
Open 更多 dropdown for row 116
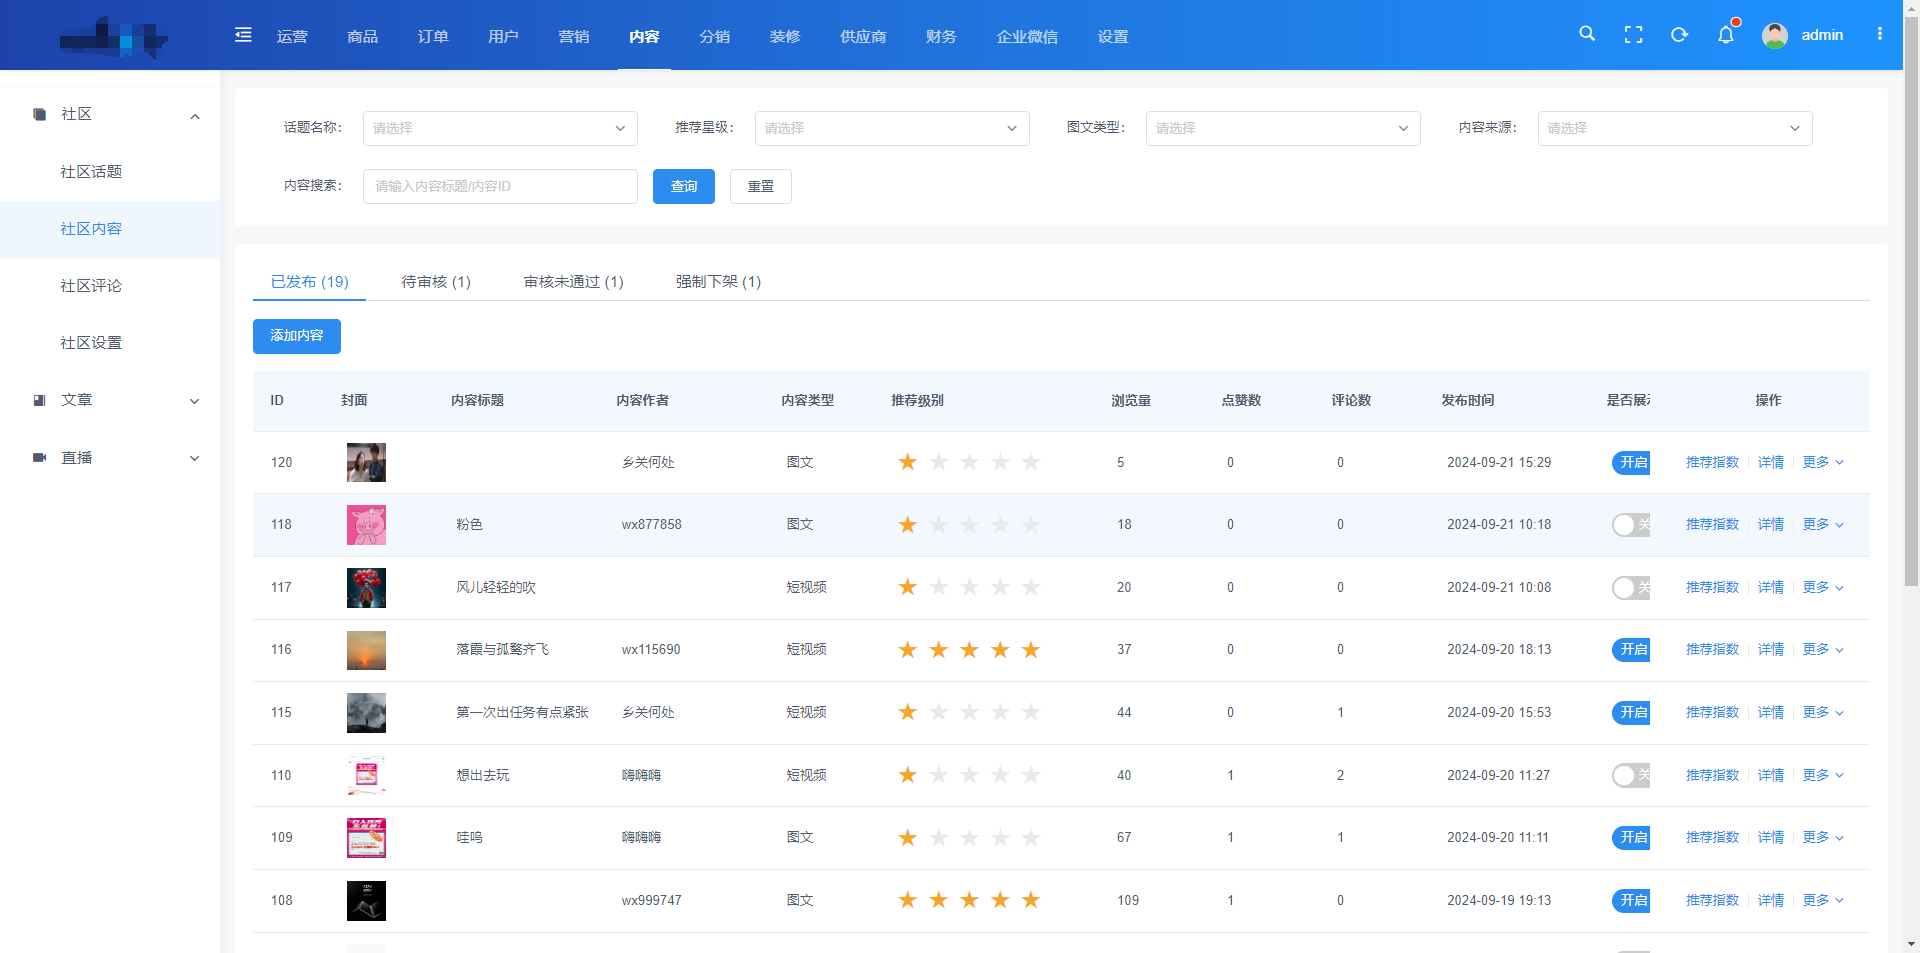[1823, 650]
